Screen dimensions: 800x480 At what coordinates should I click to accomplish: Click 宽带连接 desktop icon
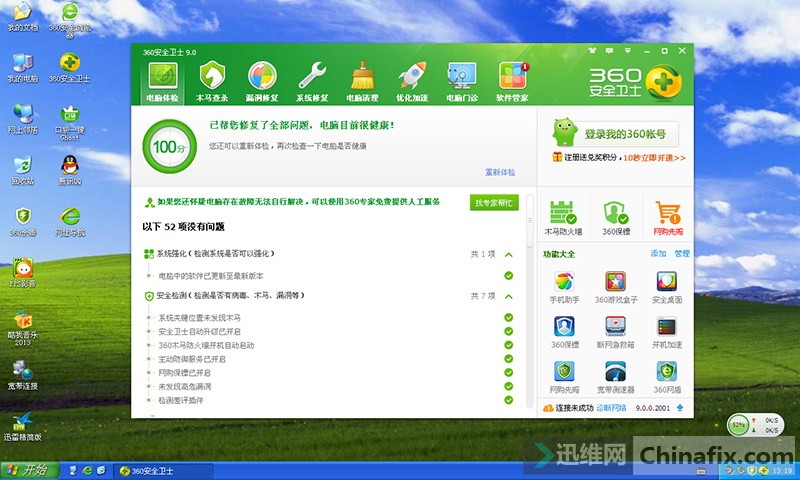pyautogui.click(x=22, y=375)
